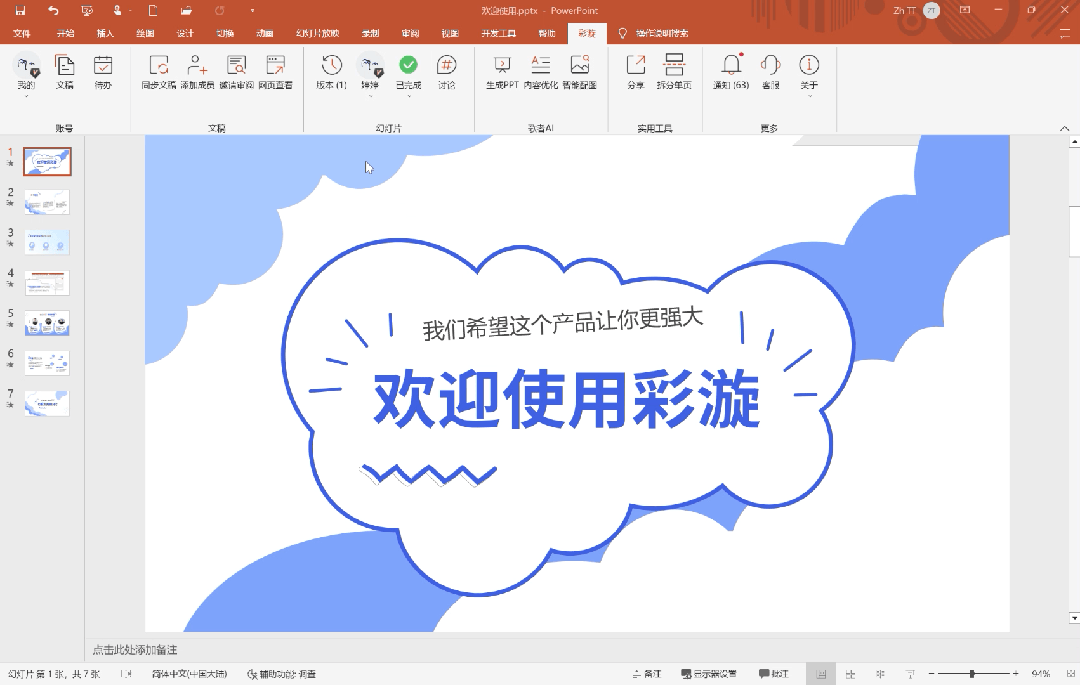
Task: Switch to the 审阅 Review tab
Action: (411, 33)
